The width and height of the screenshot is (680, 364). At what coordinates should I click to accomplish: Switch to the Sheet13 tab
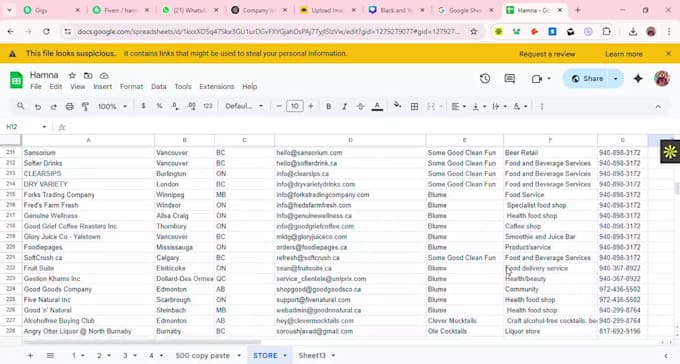coord(312,355)
